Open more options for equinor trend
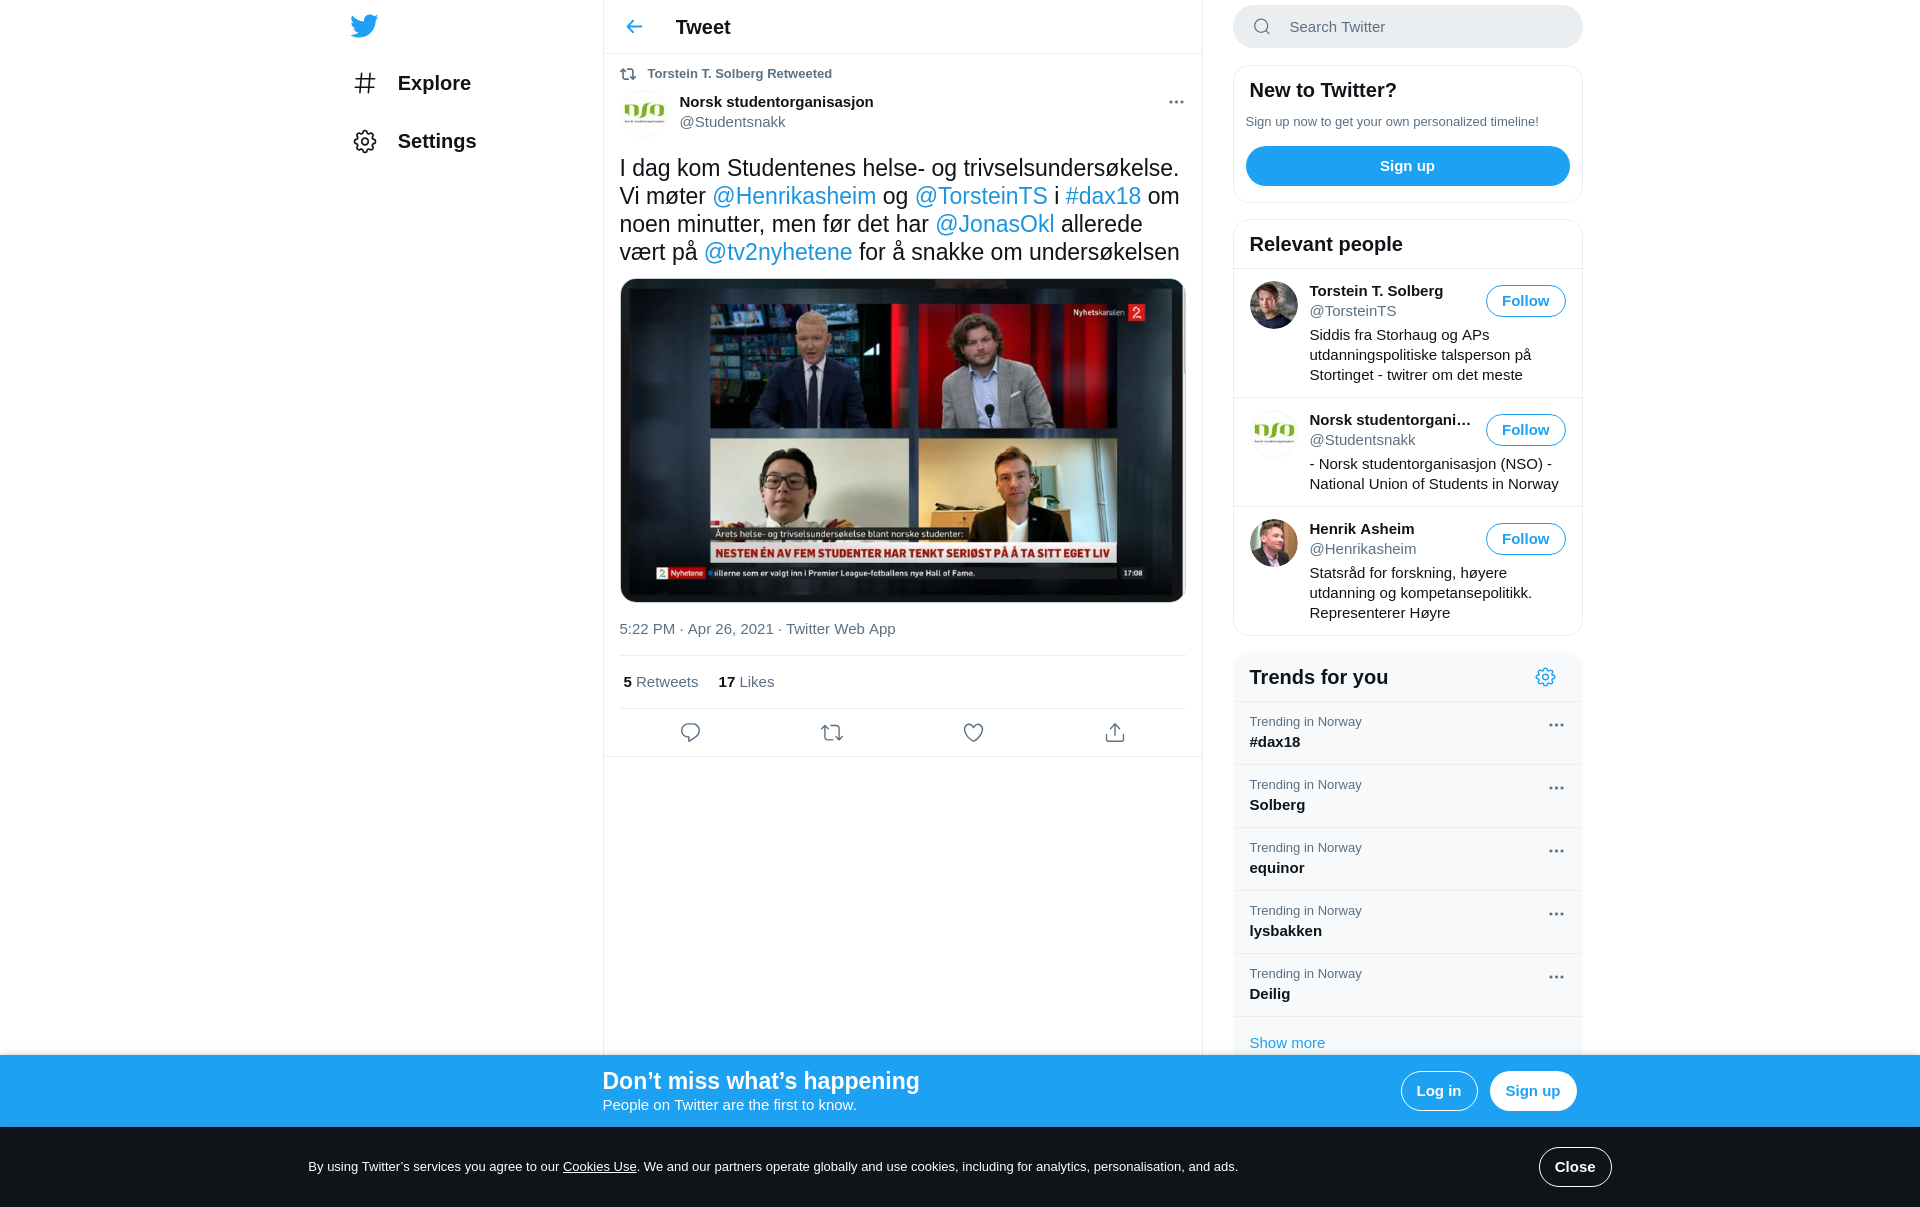1920x1207 pixels. click(x=1556, y=851)
